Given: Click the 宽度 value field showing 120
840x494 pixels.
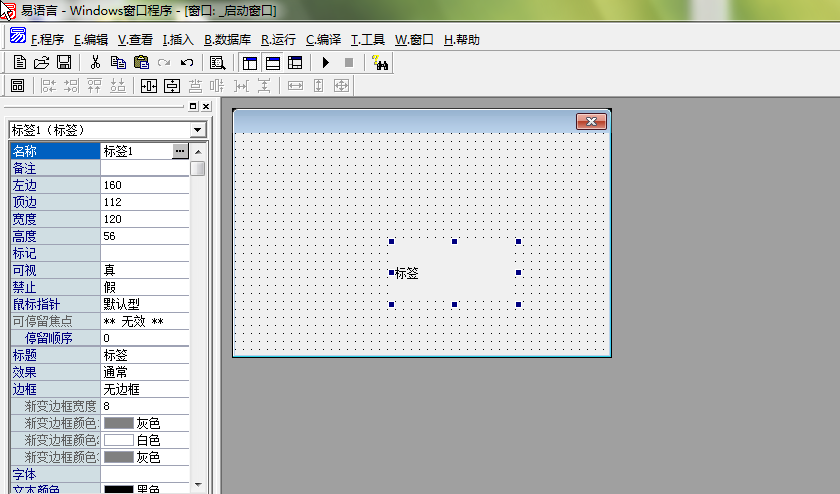Looking at the screenshot, I should pyautogui.click(x=145, y=219).
